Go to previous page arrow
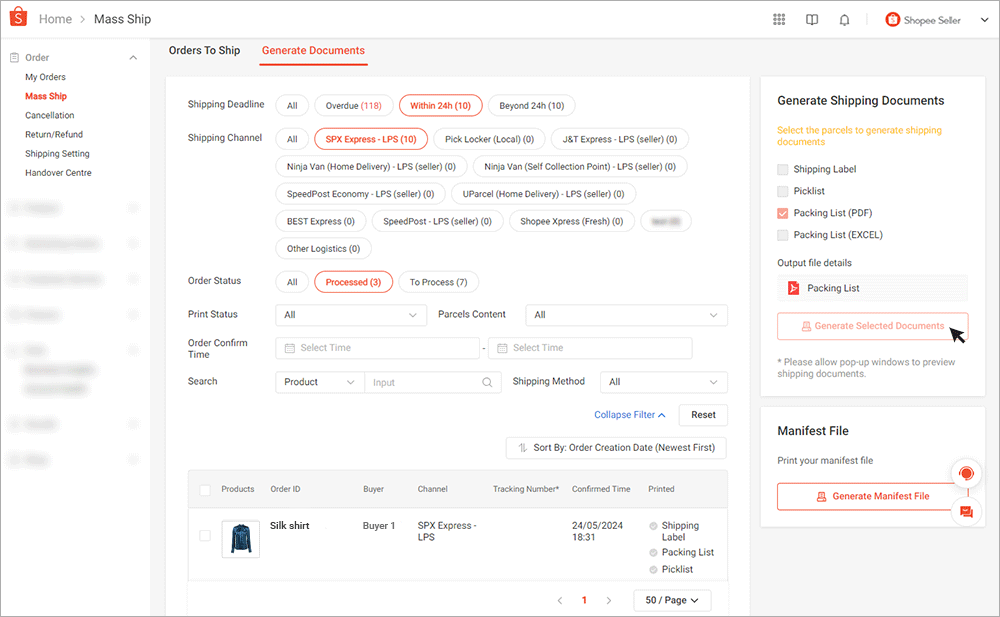1000x617 pixels. (560, 600)
